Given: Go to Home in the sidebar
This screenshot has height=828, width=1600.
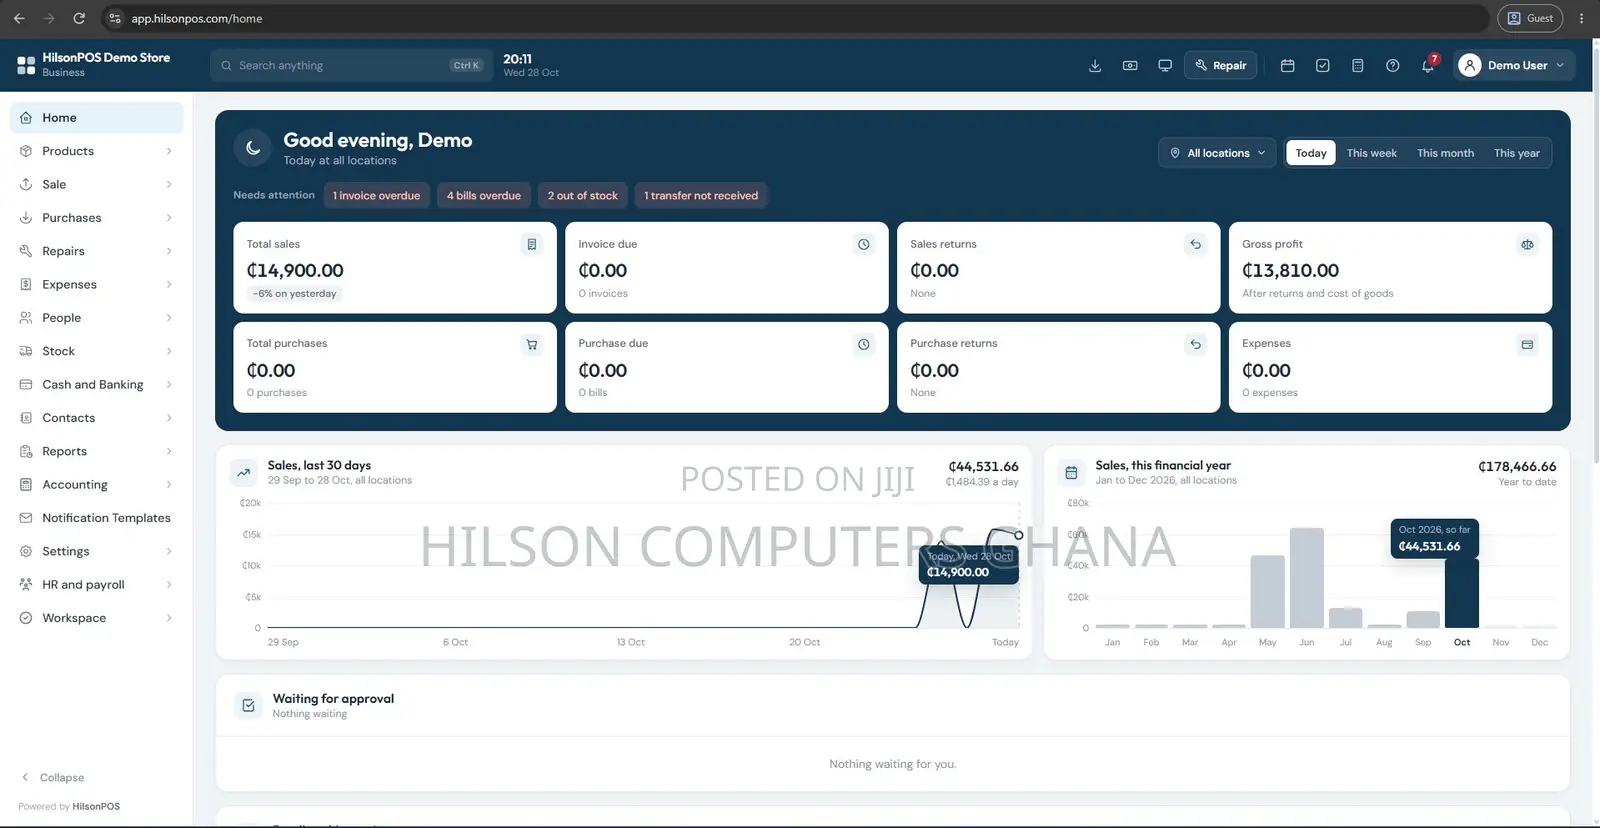Looking at the screenshot, I should [97, 118].
